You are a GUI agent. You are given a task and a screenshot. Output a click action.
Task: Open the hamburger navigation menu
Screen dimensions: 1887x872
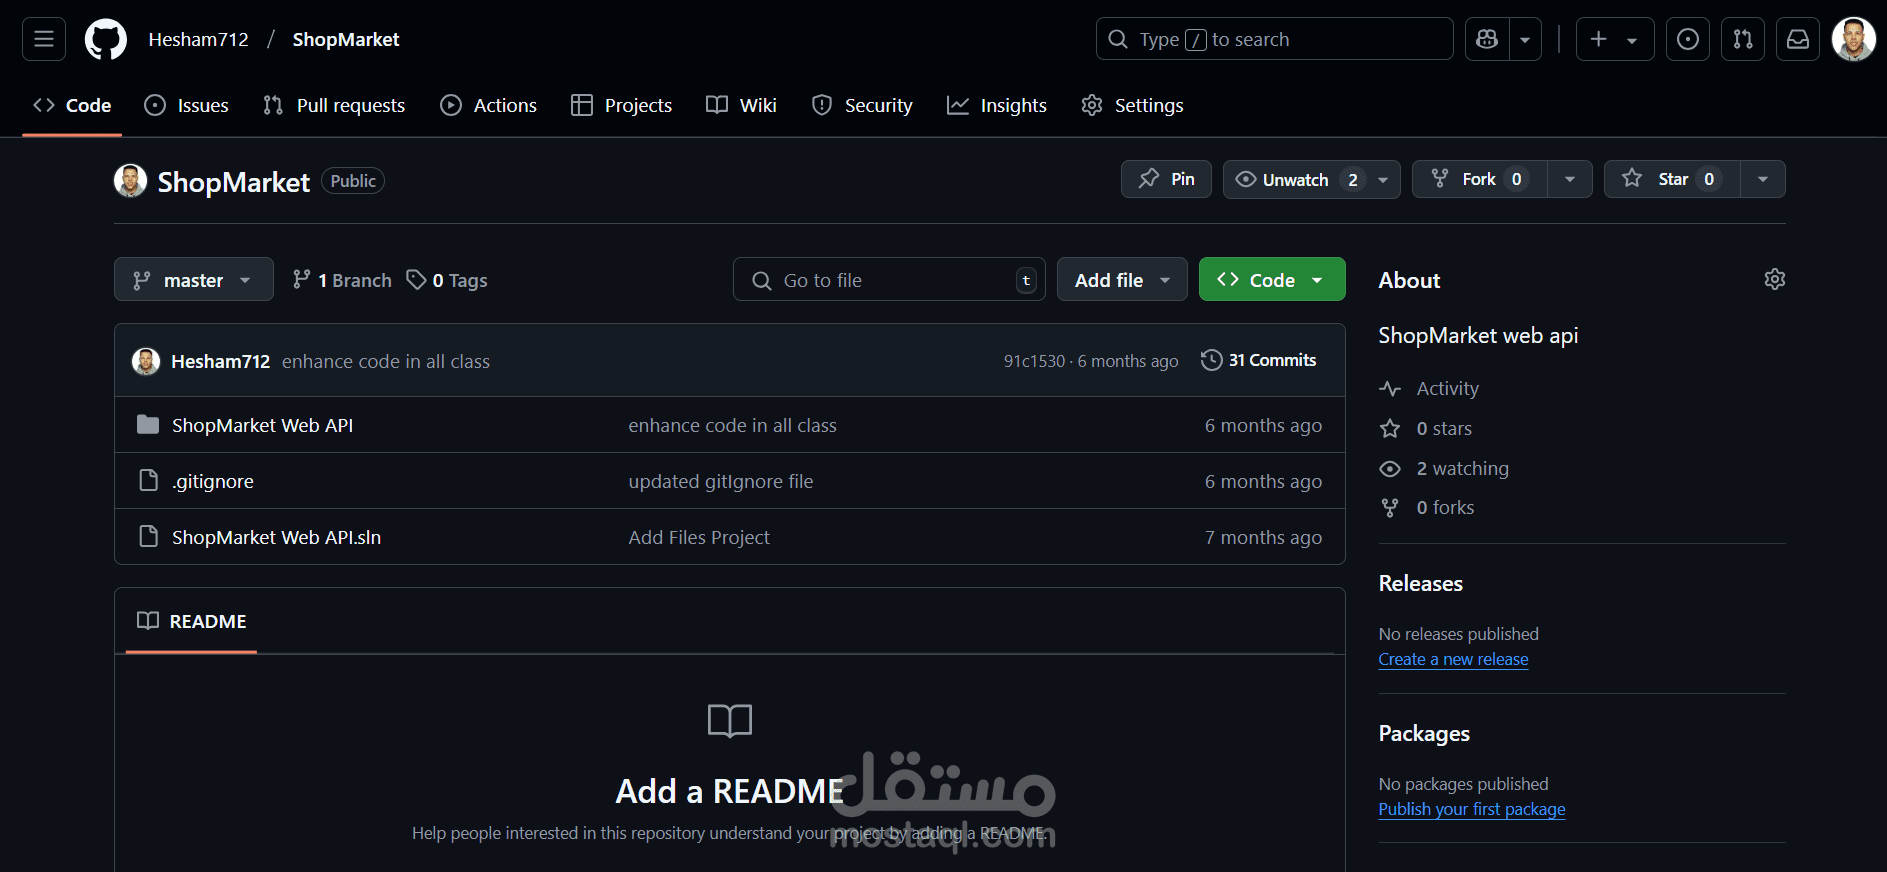(x=44, y=39)
